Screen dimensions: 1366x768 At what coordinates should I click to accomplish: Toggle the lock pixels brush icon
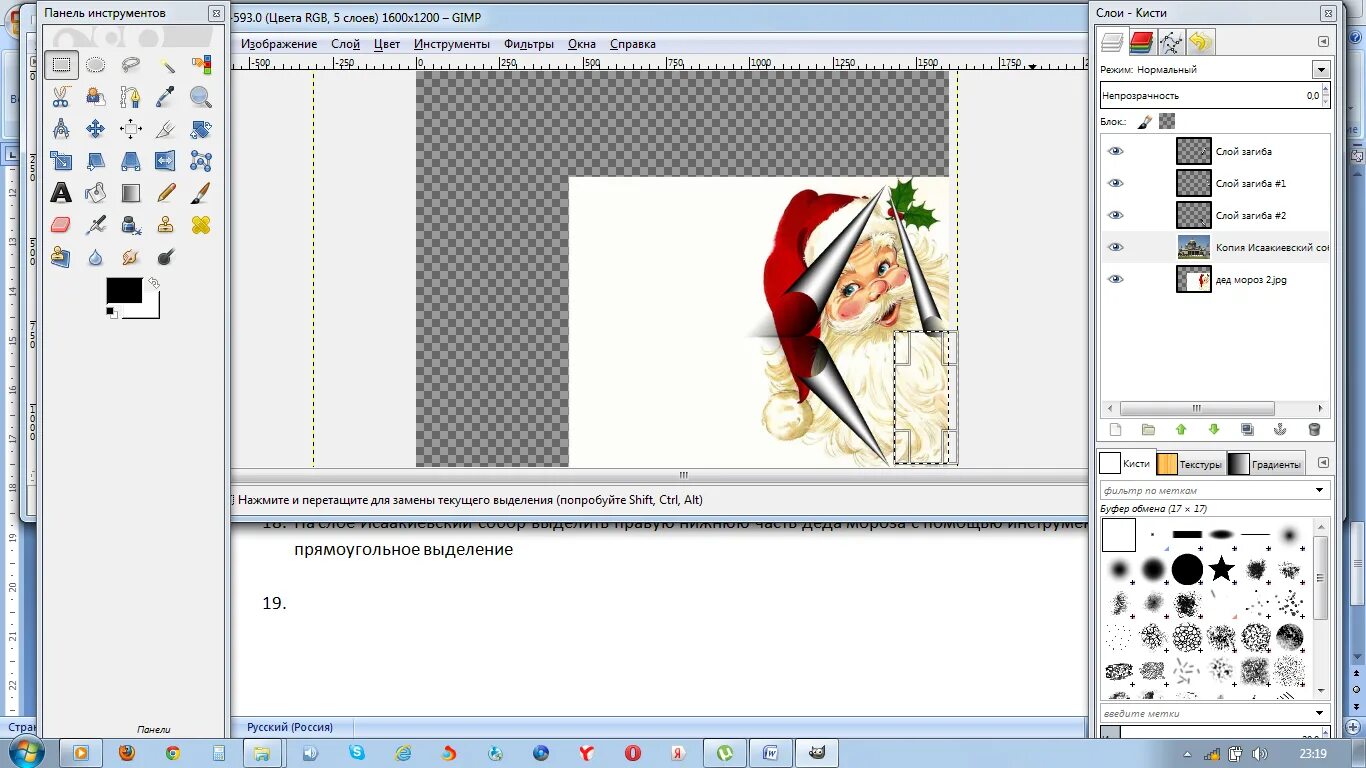pos(1145,121)
